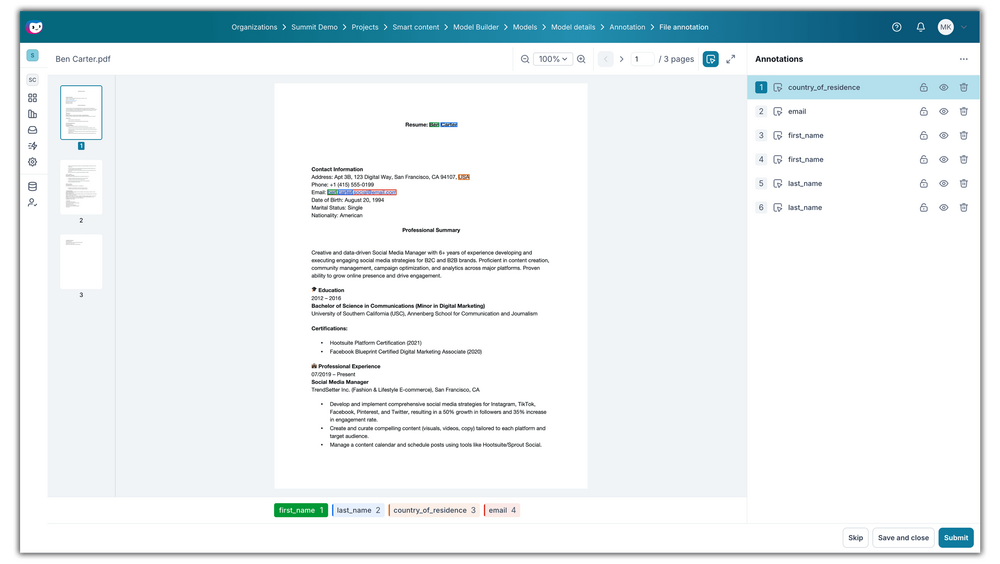Open the settings gear in left sidebar
Viewport: 1000px width, 564px height.
[x=32, y=162]
